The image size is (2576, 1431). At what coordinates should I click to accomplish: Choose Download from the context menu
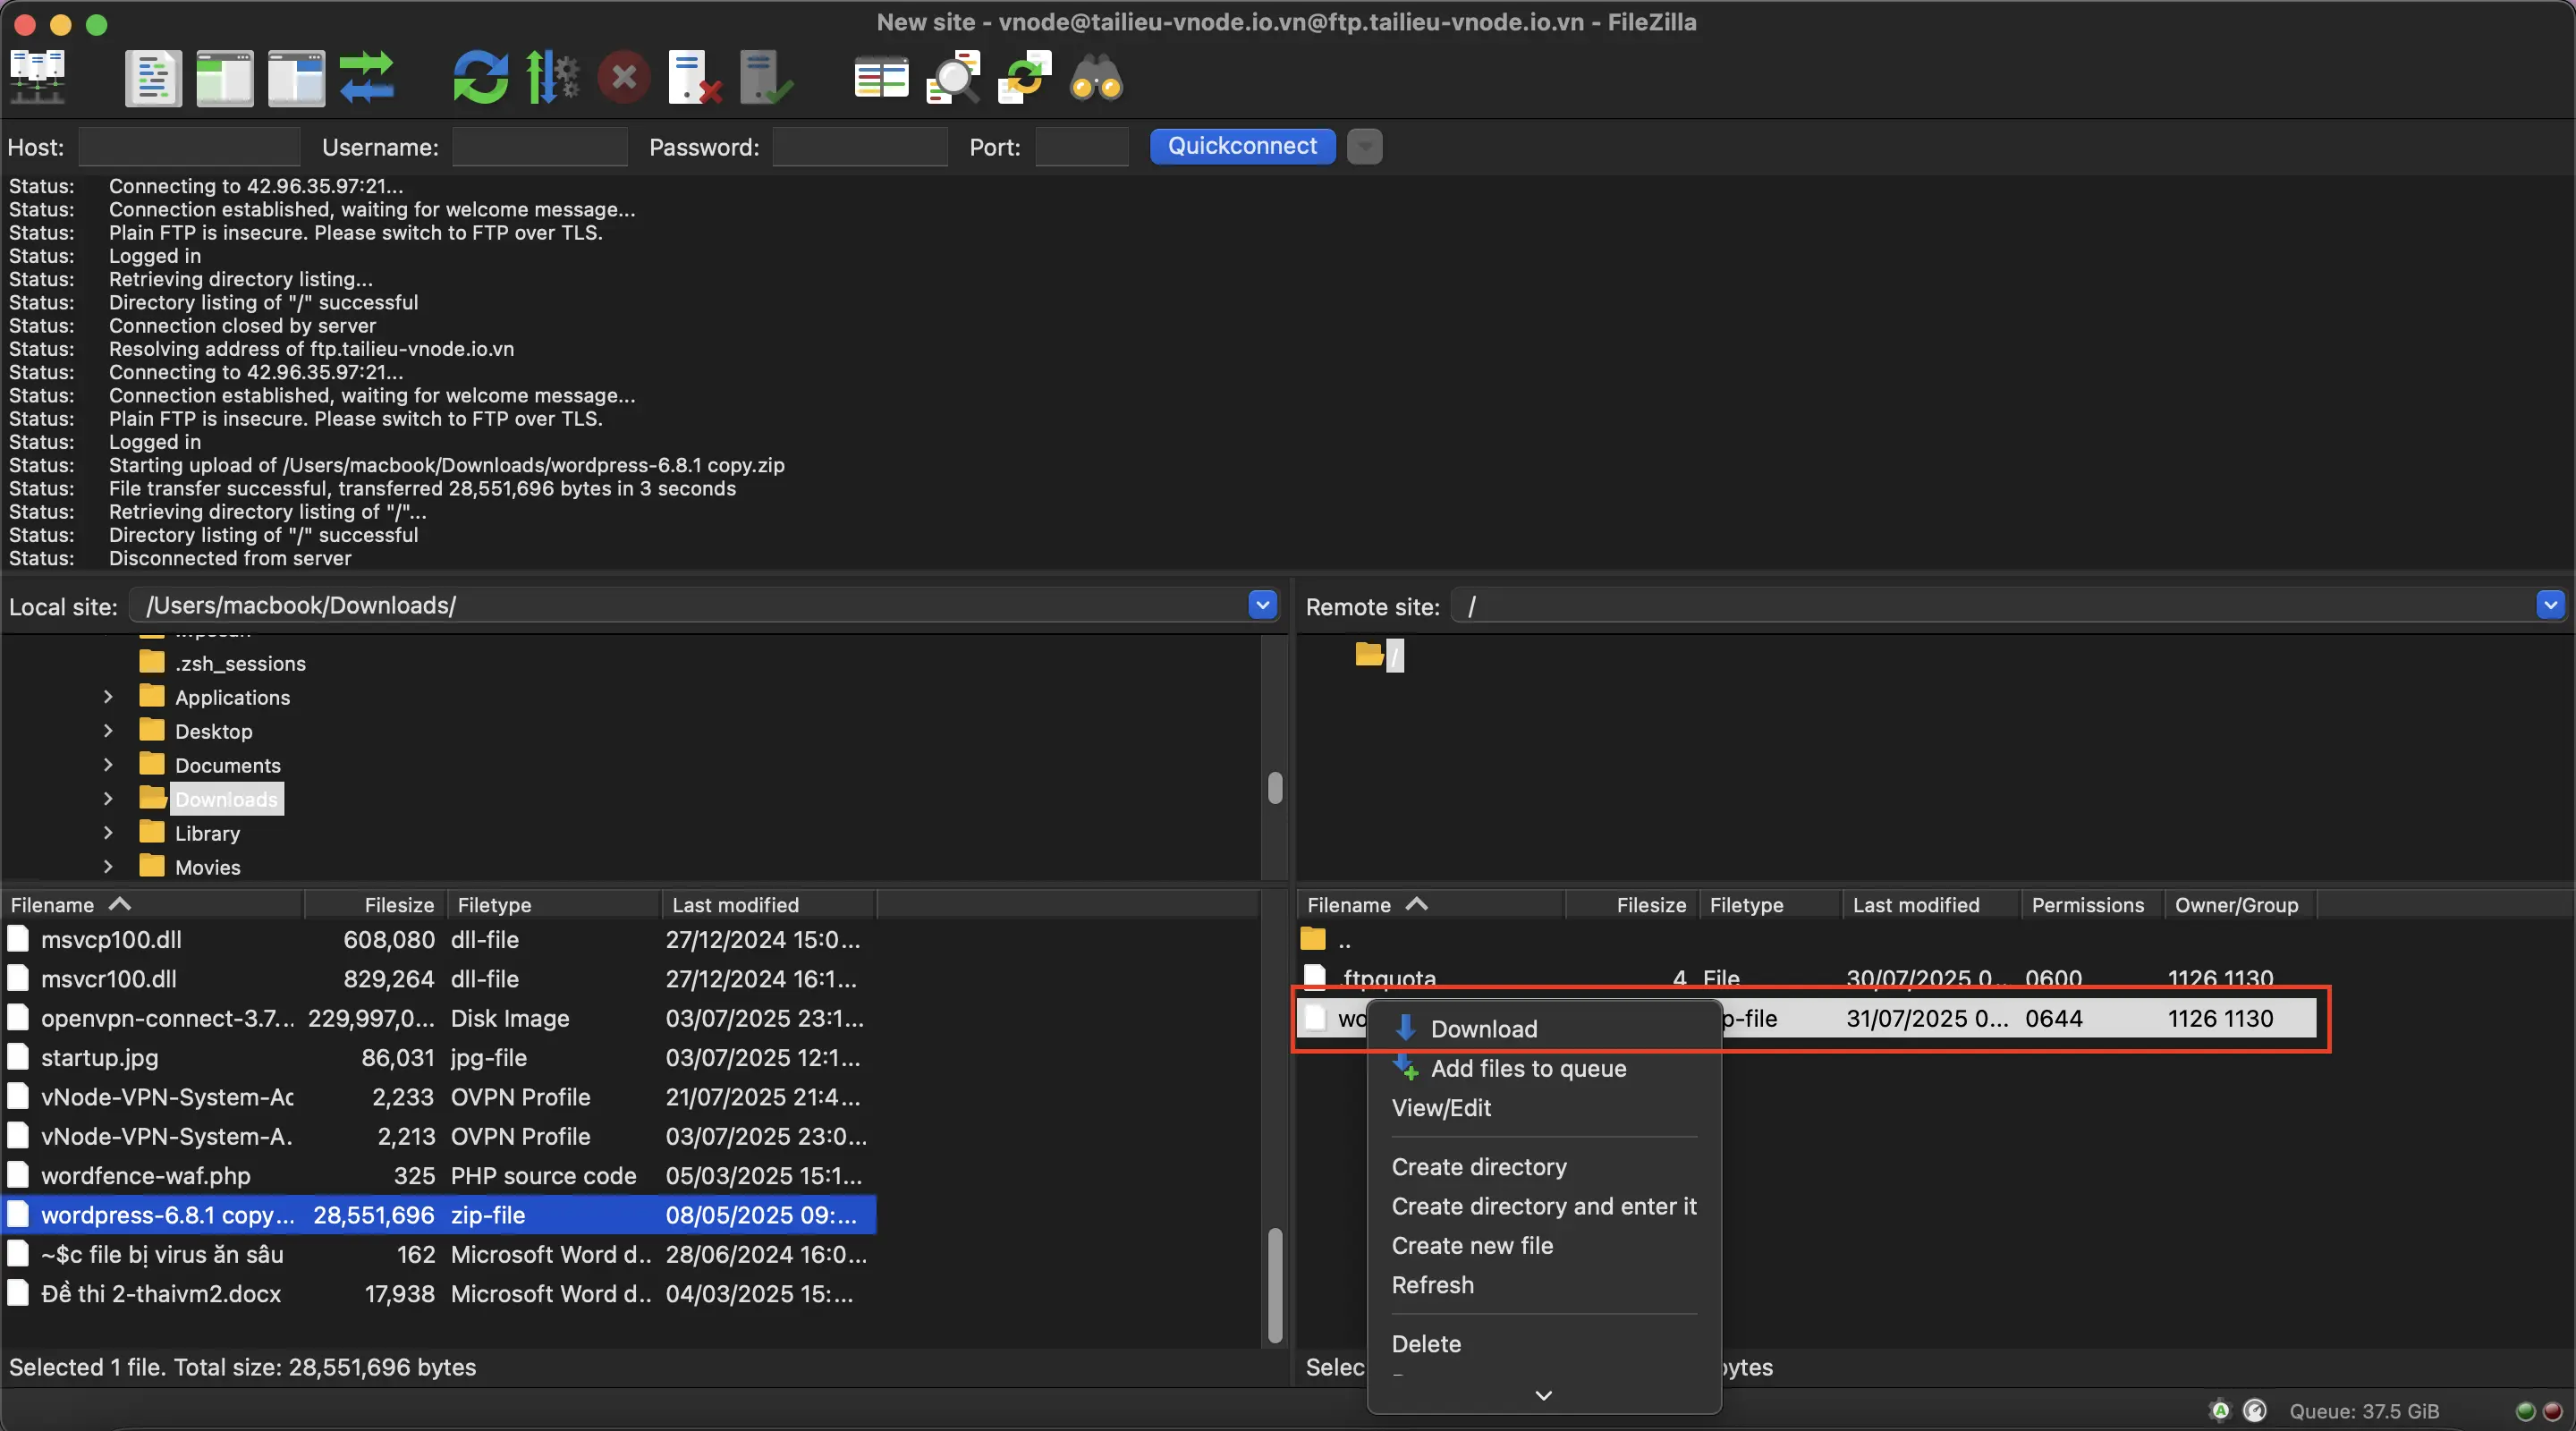pos(1543,1028)
